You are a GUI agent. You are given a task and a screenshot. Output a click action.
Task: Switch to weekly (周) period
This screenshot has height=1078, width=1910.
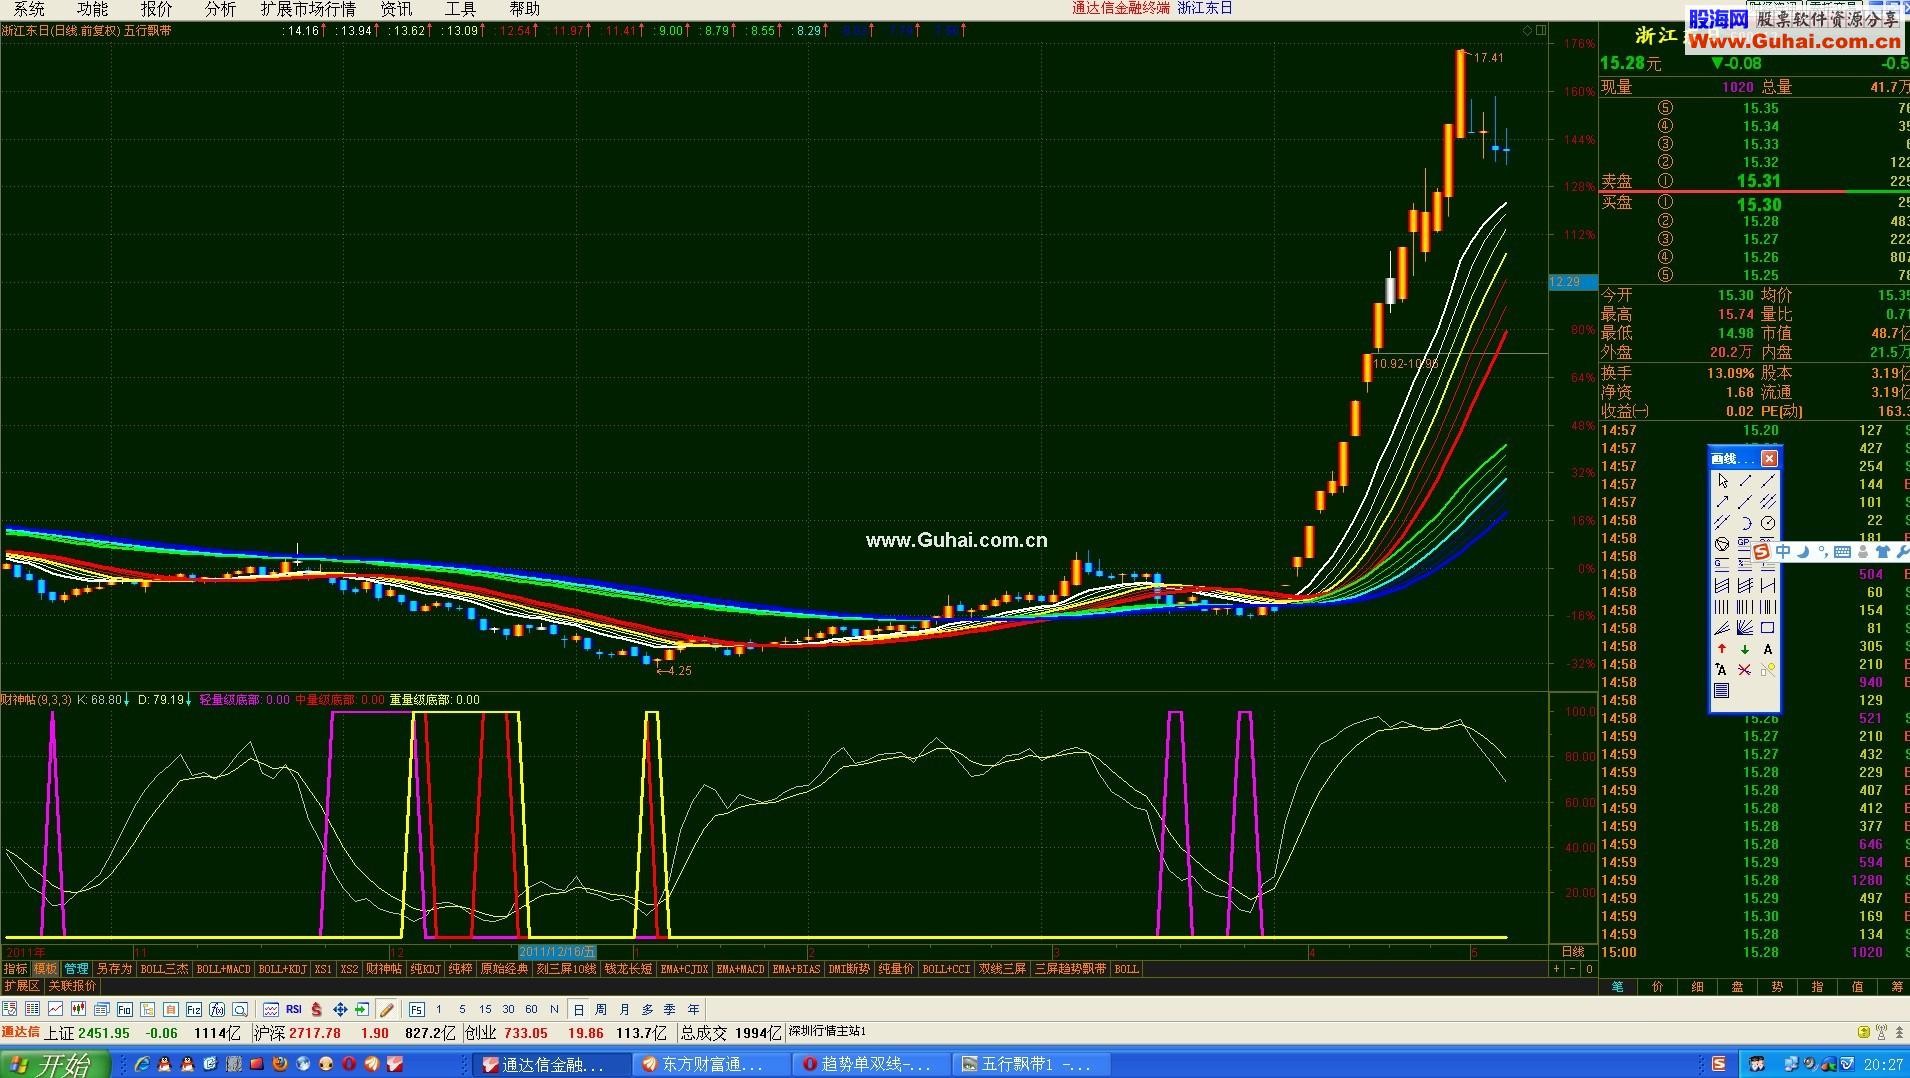coord(601,1009)
